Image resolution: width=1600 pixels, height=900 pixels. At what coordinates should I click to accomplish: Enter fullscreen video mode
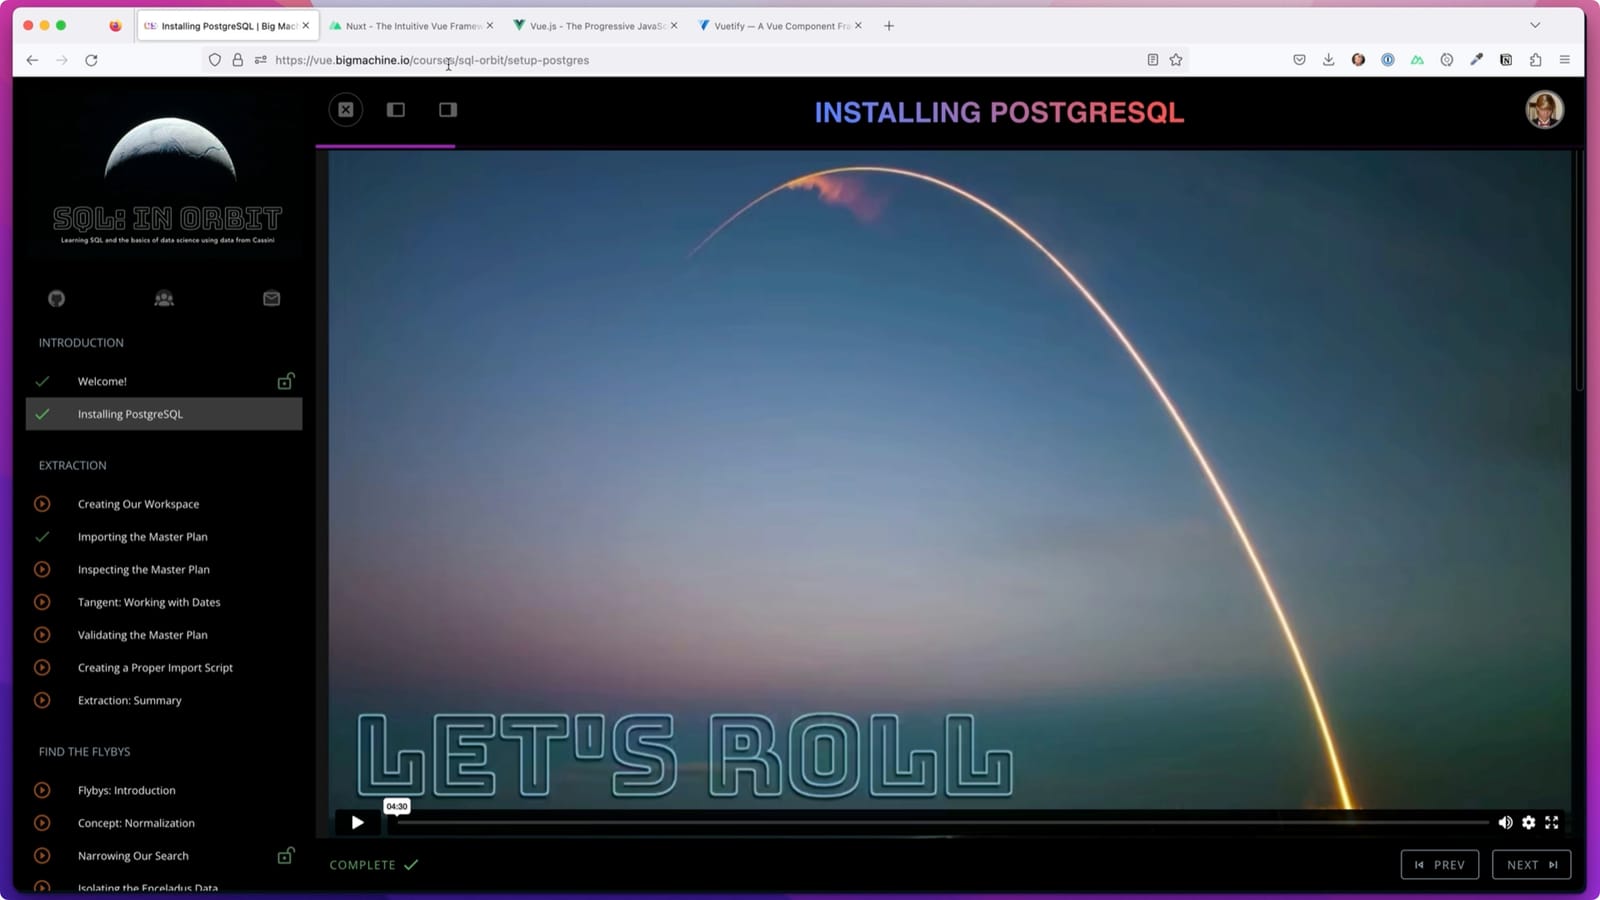[x=1552, y=822]
